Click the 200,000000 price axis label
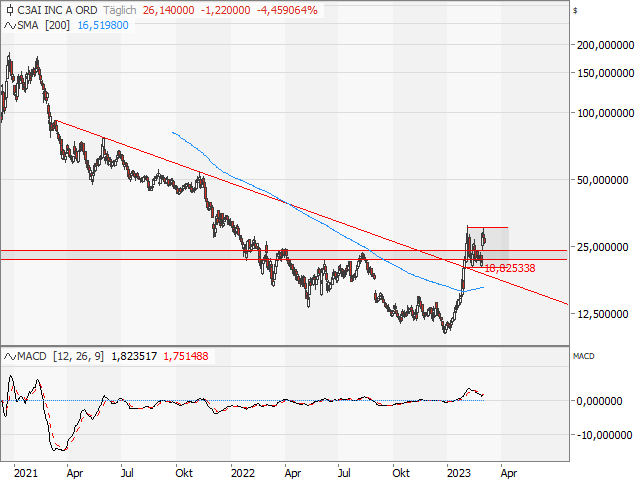This screenshot has width=640, height=480. pos(605,45)
